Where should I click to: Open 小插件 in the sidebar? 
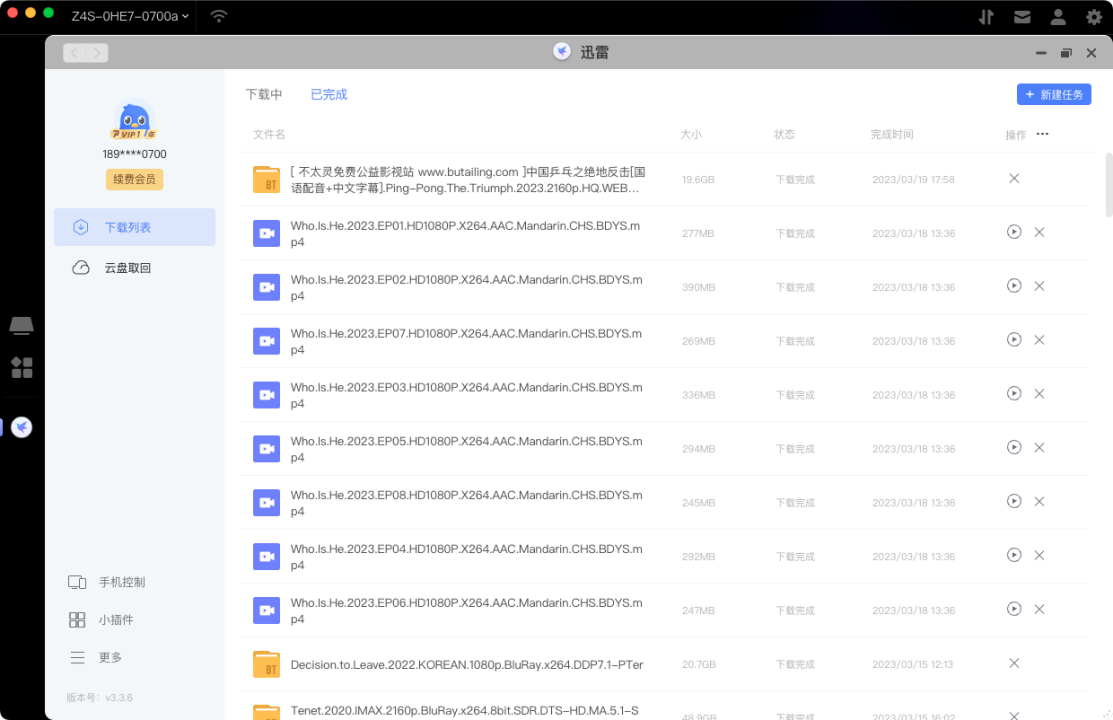101,620
